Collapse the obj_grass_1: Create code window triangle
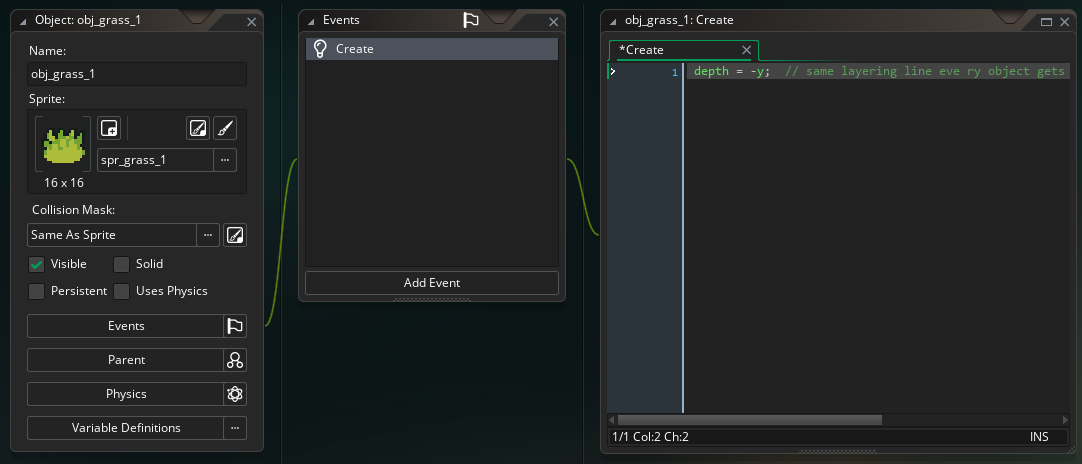 pyautogui.click(x=613, y=21)
